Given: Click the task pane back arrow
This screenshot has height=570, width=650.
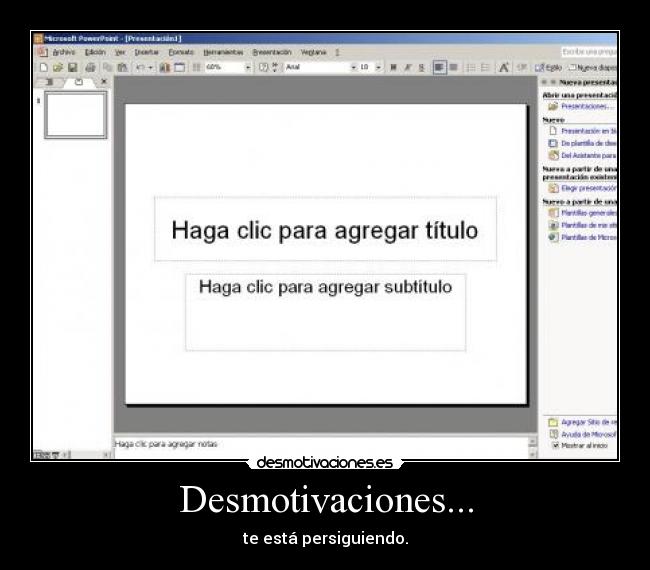Looking at the screenshot, I should [x=544, y=82].
